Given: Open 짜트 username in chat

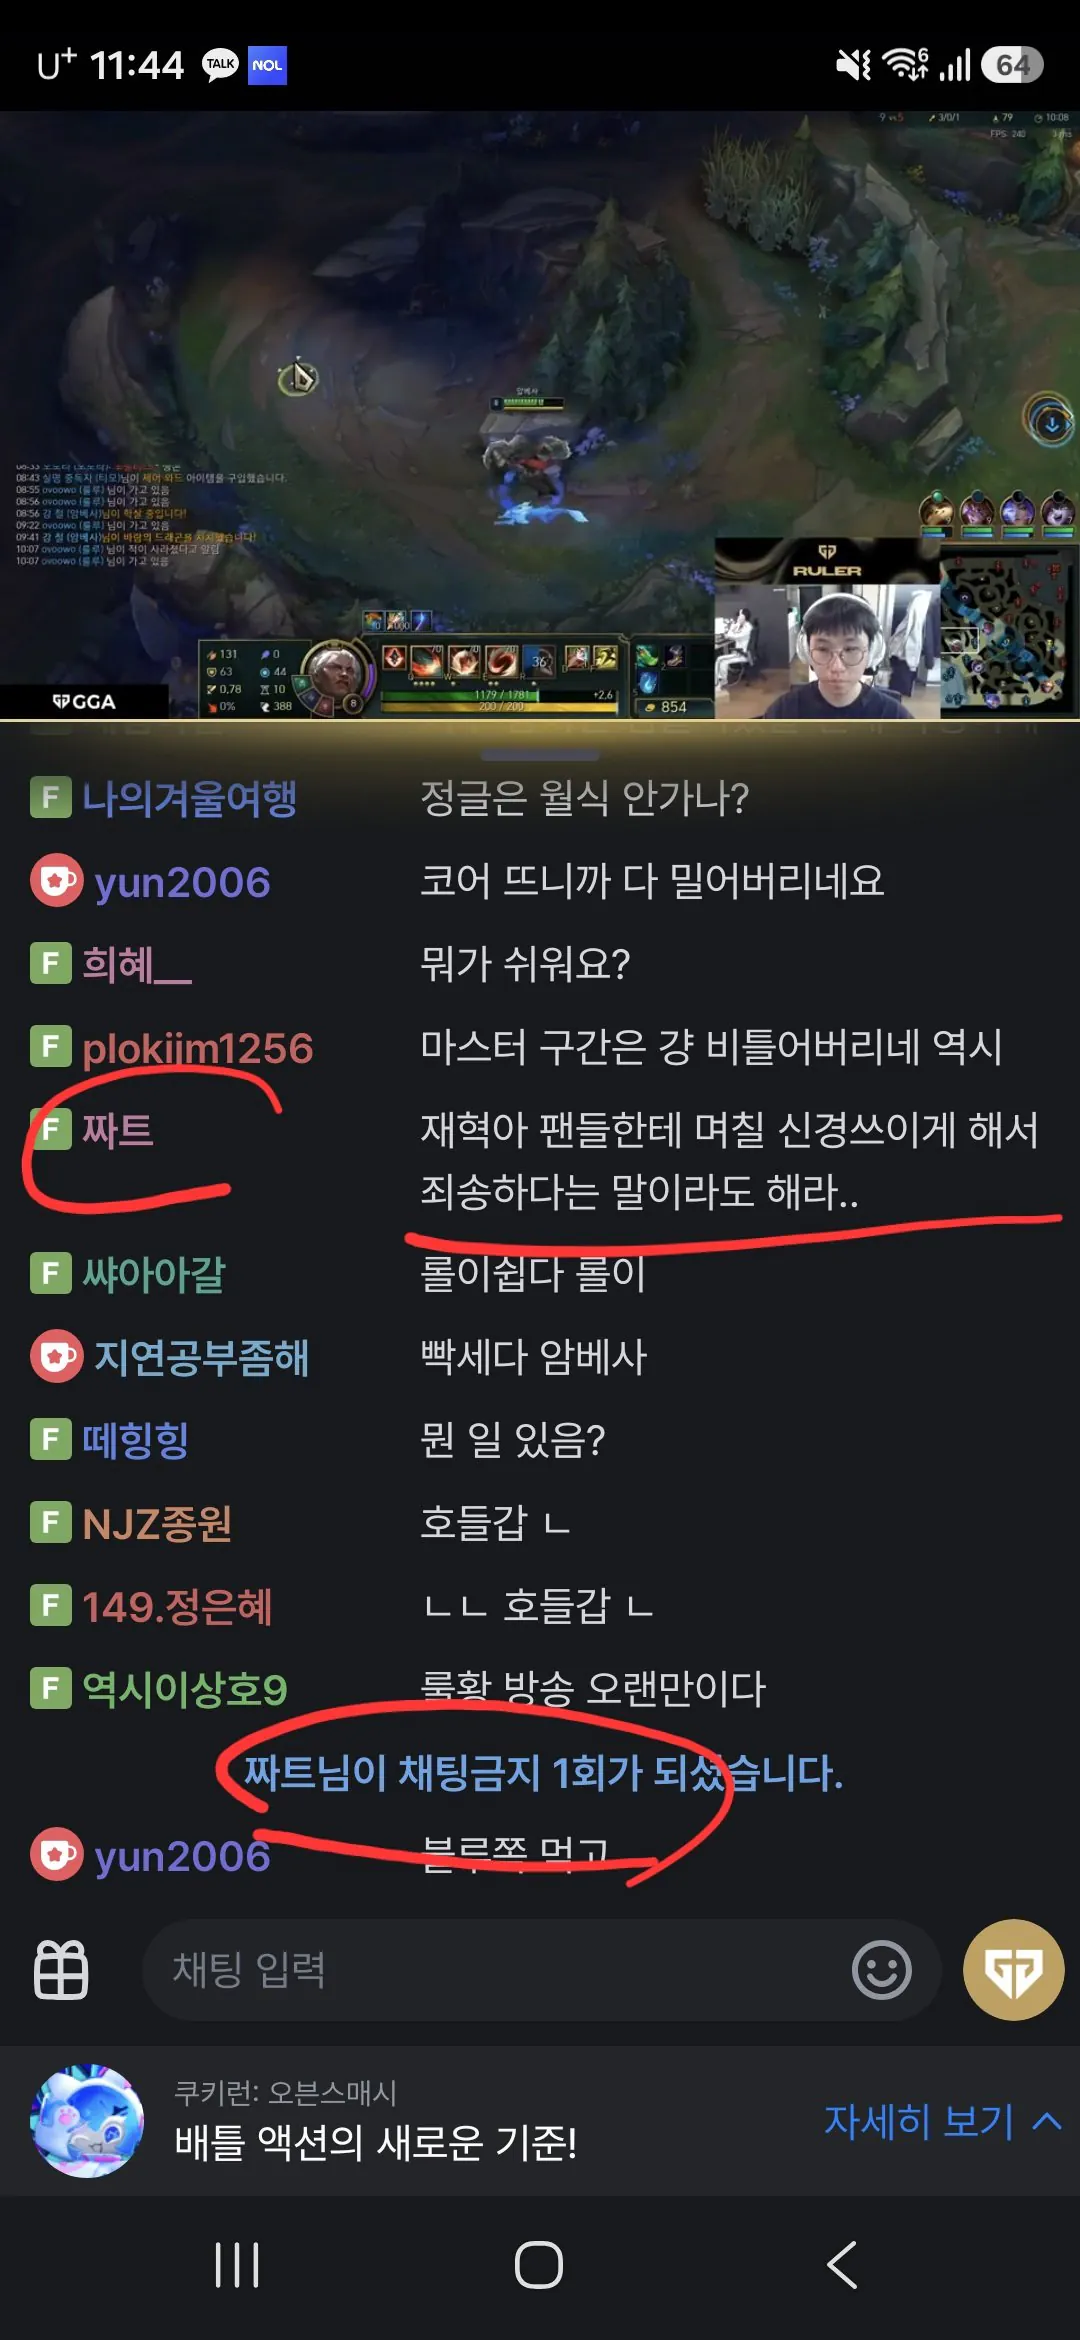Looking at the screenshot, I should point(118,1130).
